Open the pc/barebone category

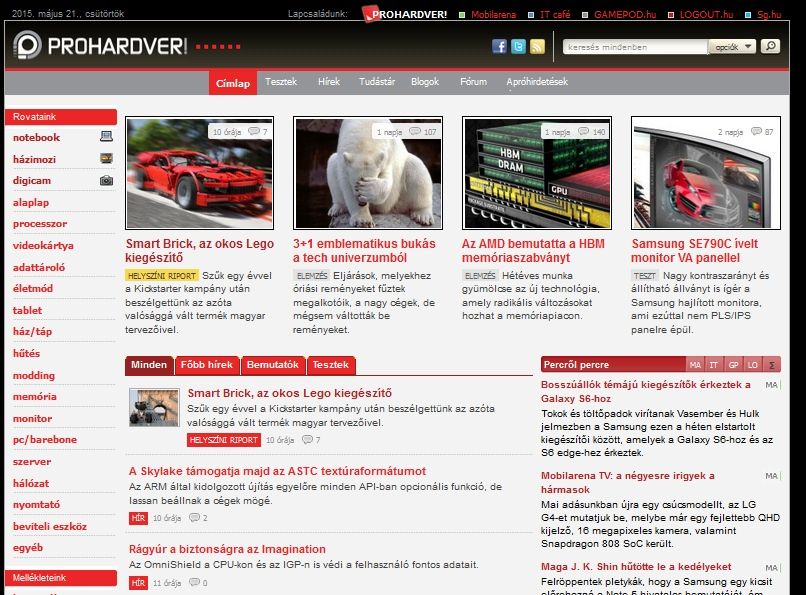click(45, 439)
